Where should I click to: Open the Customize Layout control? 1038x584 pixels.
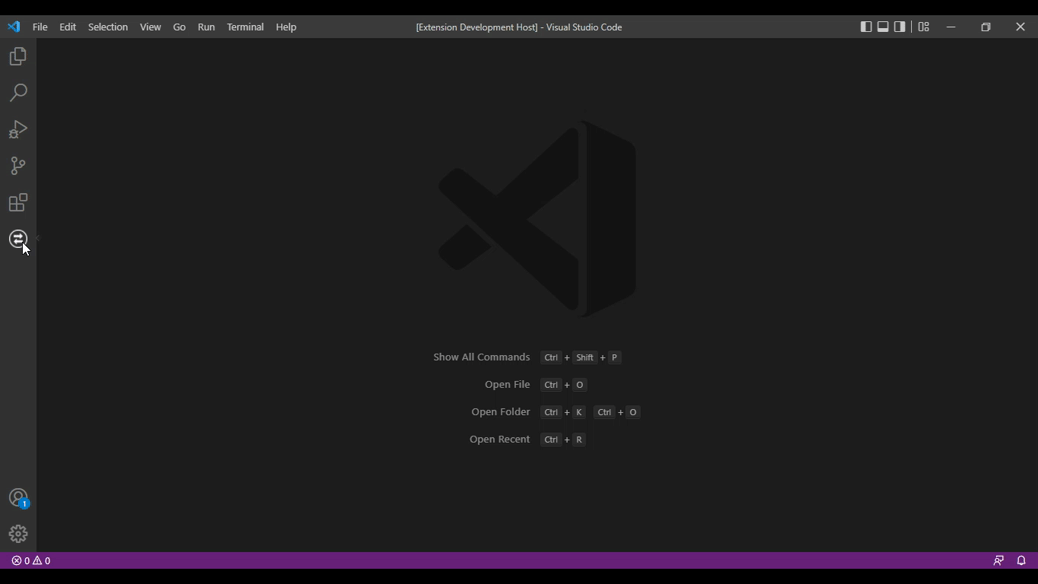coord(923,26)
